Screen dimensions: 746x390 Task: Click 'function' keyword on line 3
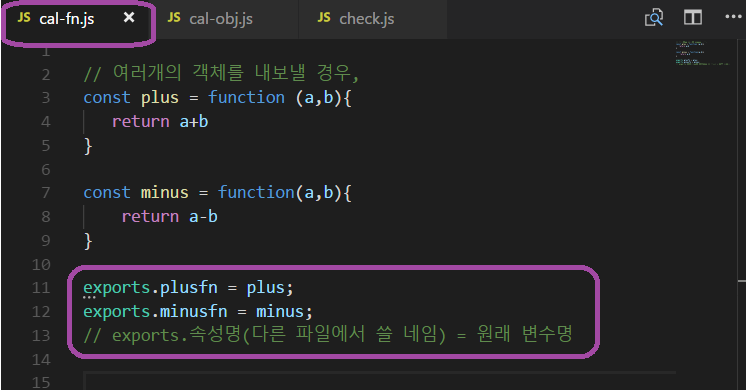click(x=246, y=98)
